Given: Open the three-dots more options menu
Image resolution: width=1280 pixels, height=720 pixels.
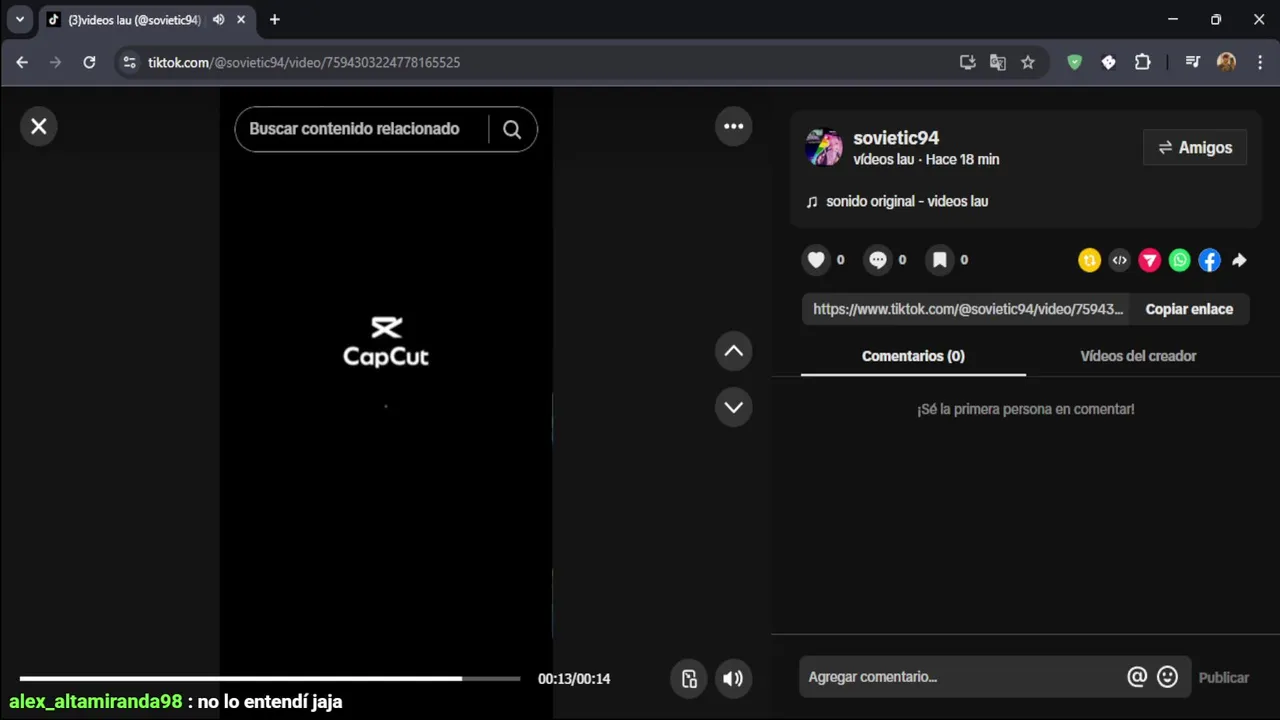Looking at the screenshot, I should [x=733, y=126].
